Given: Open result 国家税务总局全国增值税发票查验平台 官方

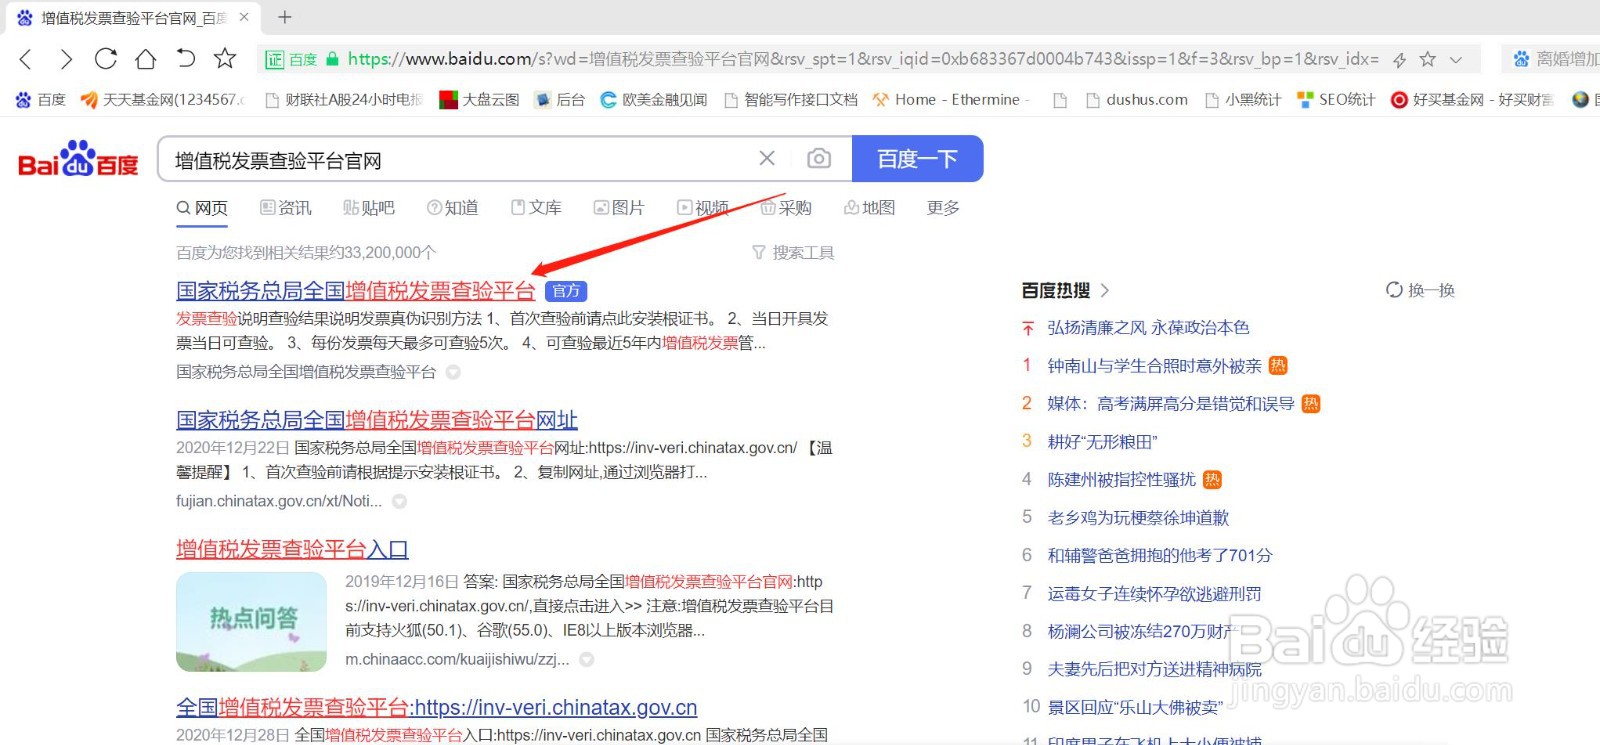Looking at the screenshot, I should coord(356,291).
